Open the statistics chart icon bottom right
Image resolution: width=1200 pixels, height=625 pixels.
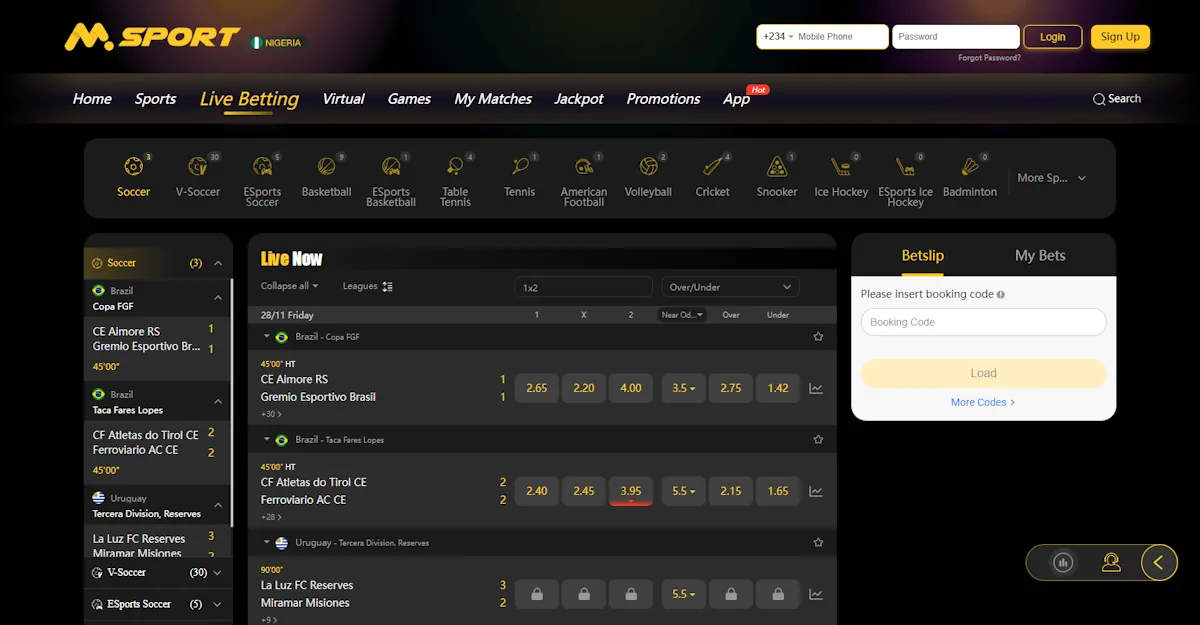(1062, 562)
